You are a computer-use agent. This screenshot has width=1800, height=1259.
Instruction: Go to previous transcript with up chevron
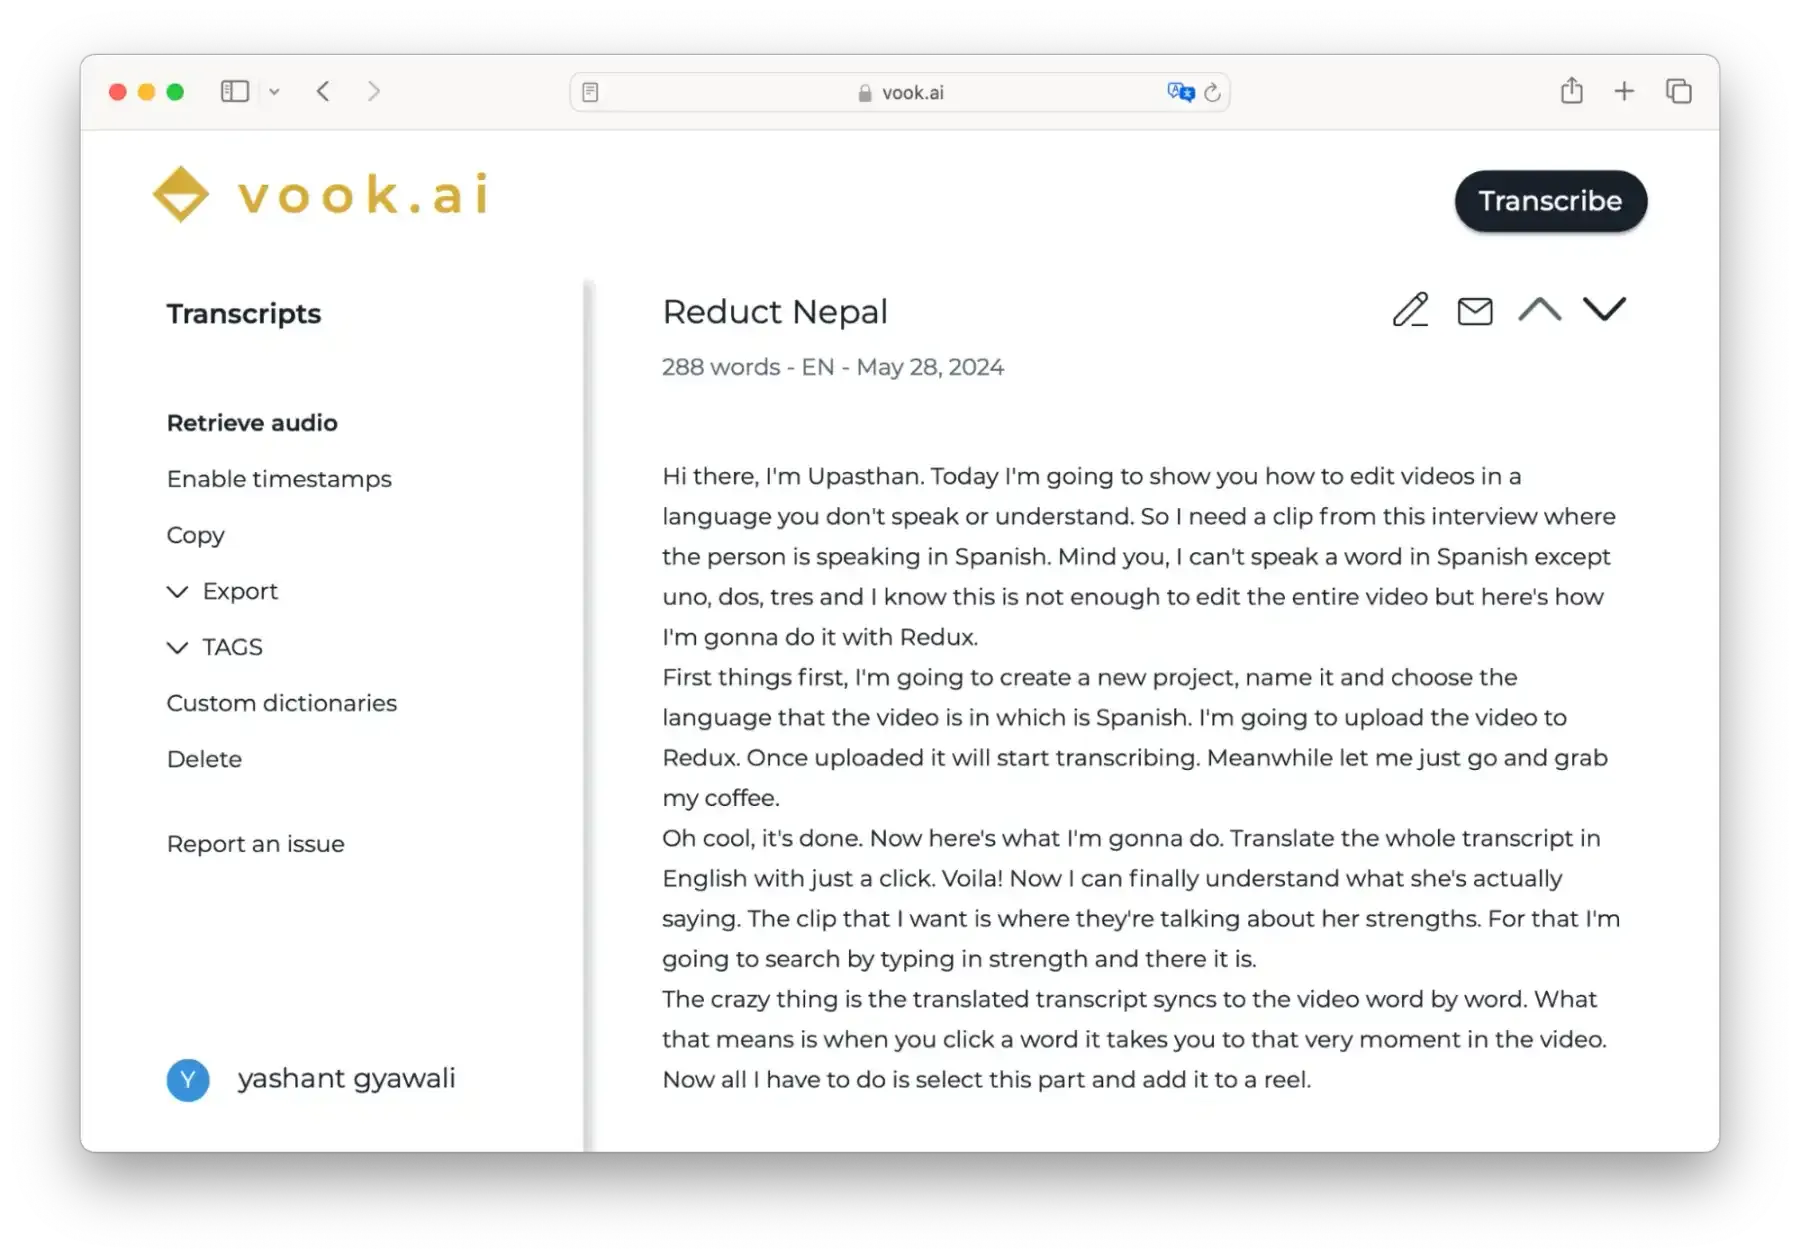(1539, 310)
